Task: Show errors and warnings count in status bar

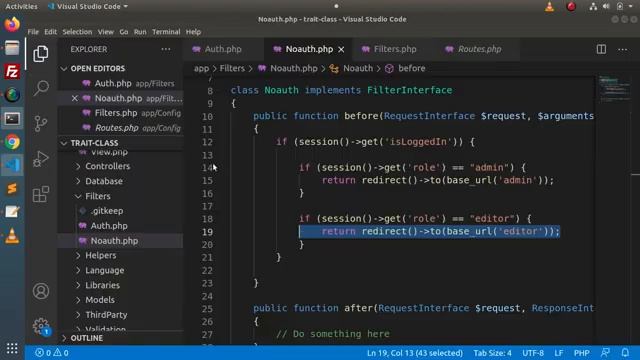Action: (52, 353)
